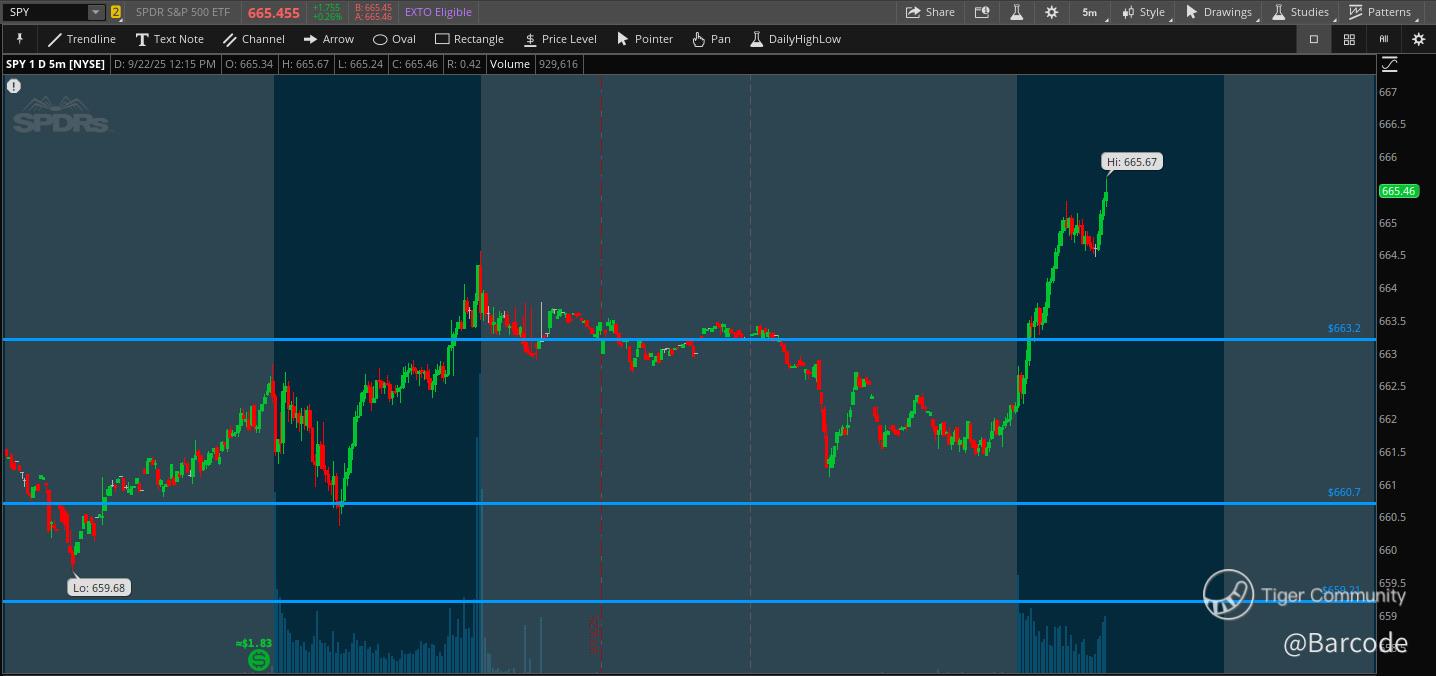The image size is (1436, 676).
Task: Select the grid chart layout icon
Action: pyautogui.click(x=1349, y=39)
